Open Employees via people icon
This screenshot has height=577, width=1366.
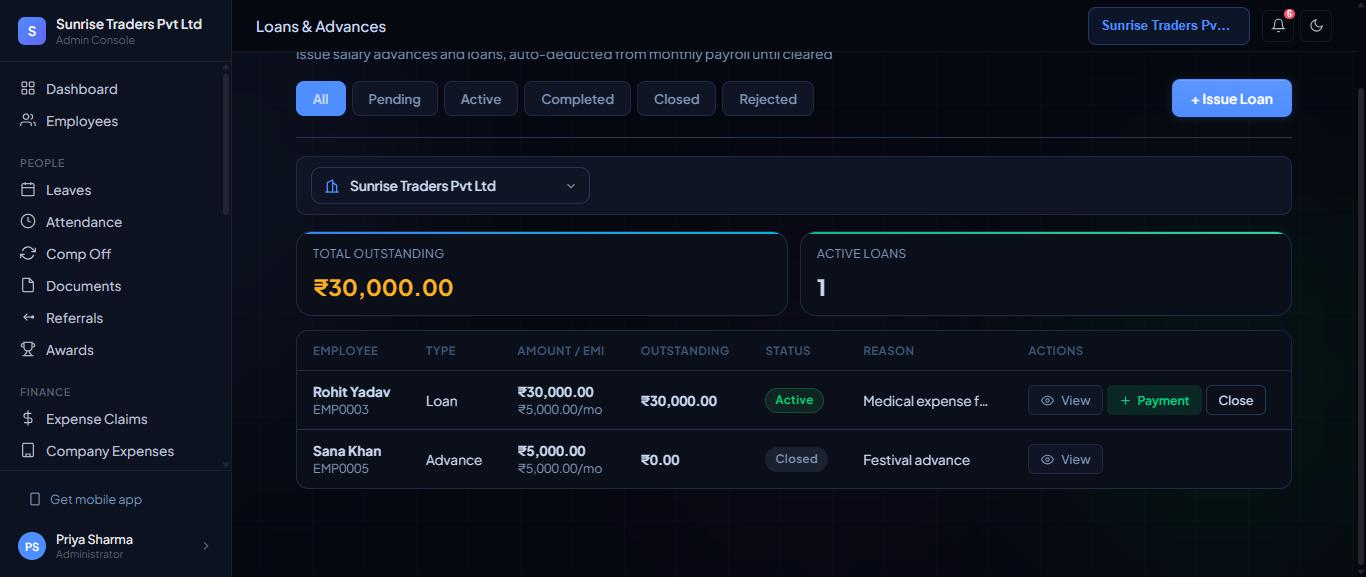[28, 121]
